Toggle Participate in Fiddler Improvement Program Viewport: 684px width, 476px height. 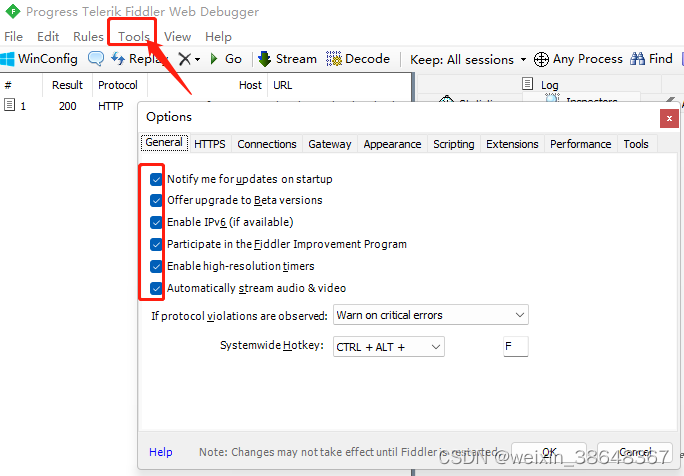[x=156, y=244]
